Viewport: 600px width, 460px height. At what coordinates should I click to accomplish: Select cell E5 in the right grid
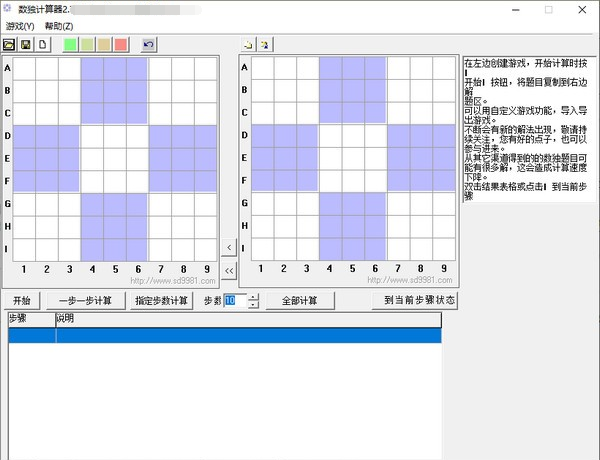(x=353, y=158)
